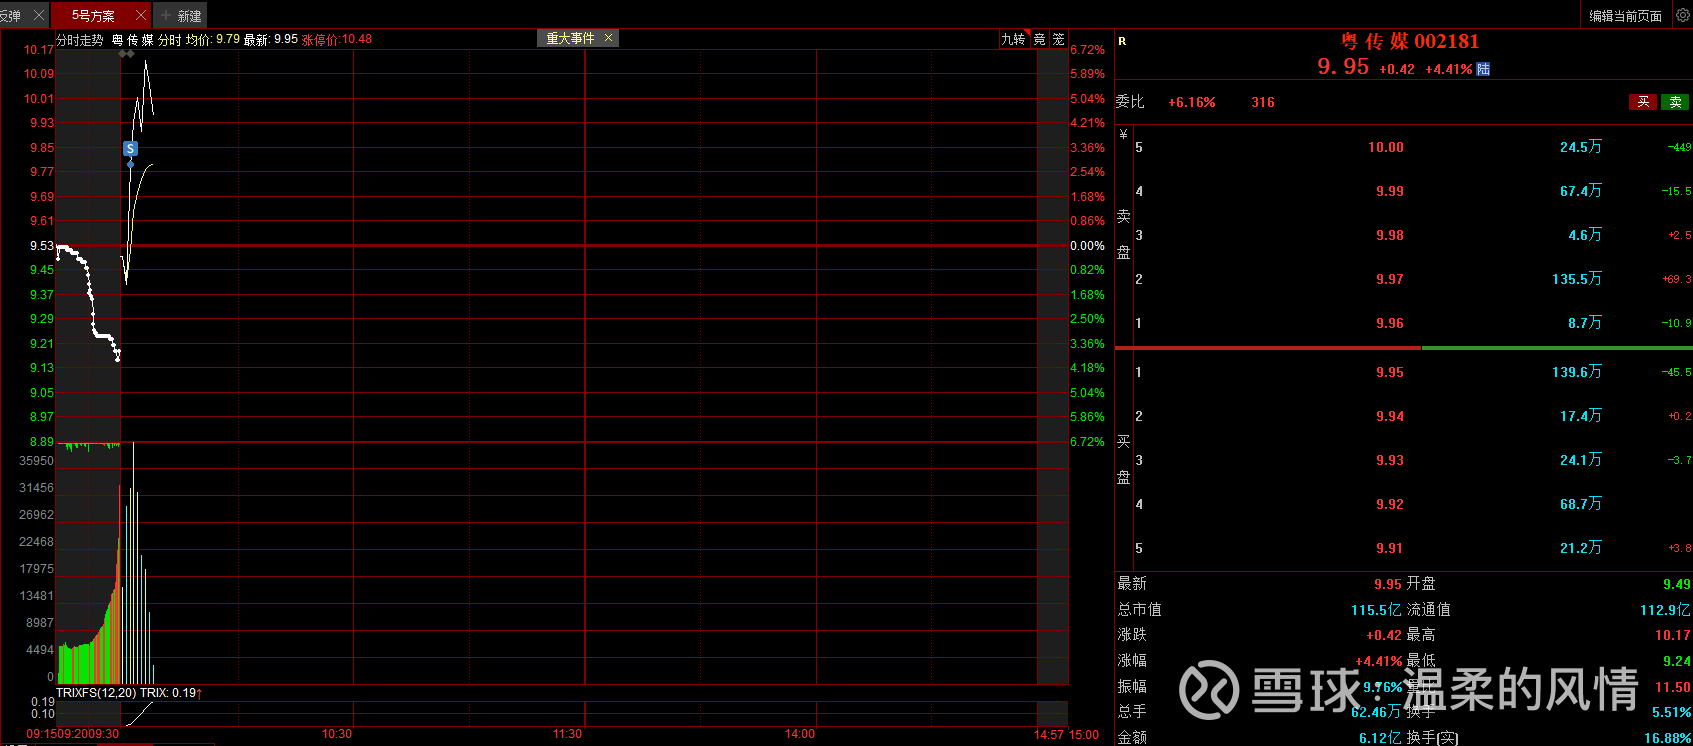The width and height of the screenshot is (1693, 746).
Task: Toggle the 笼 price cage button
Action: (1059, 39)
